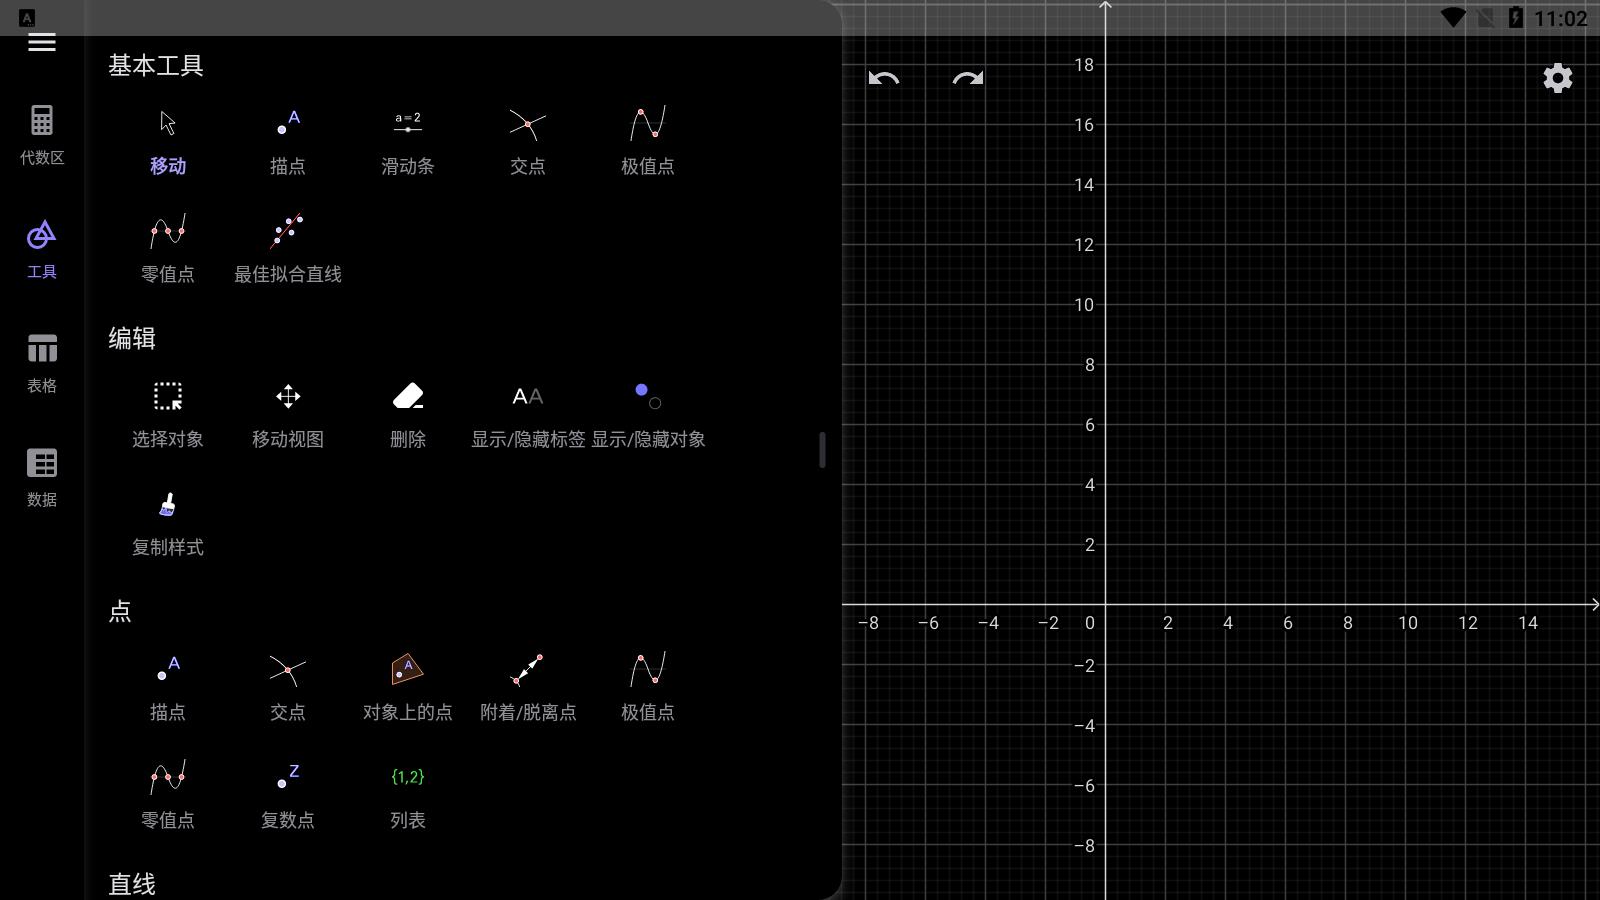Screen dimensions: 1600x900
Task: Select 极值点 tool in the 点 section
Action: [648, 686]
